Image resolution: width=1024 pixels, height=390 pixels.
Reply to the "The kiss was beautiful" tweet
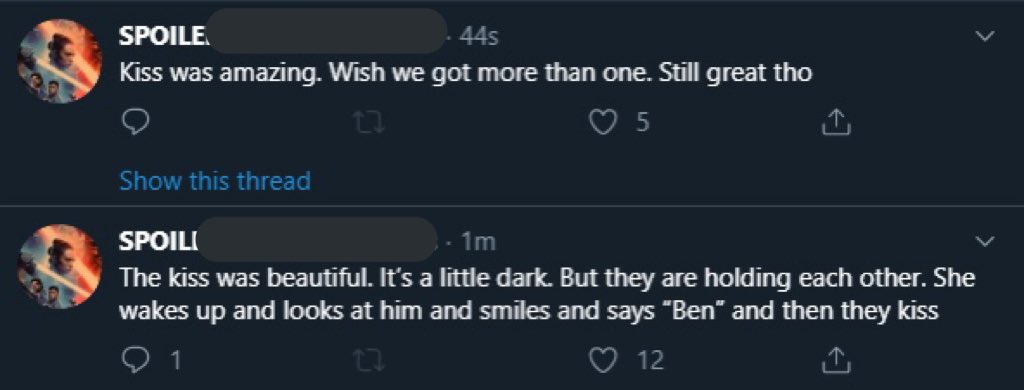[x=136, y=359]
